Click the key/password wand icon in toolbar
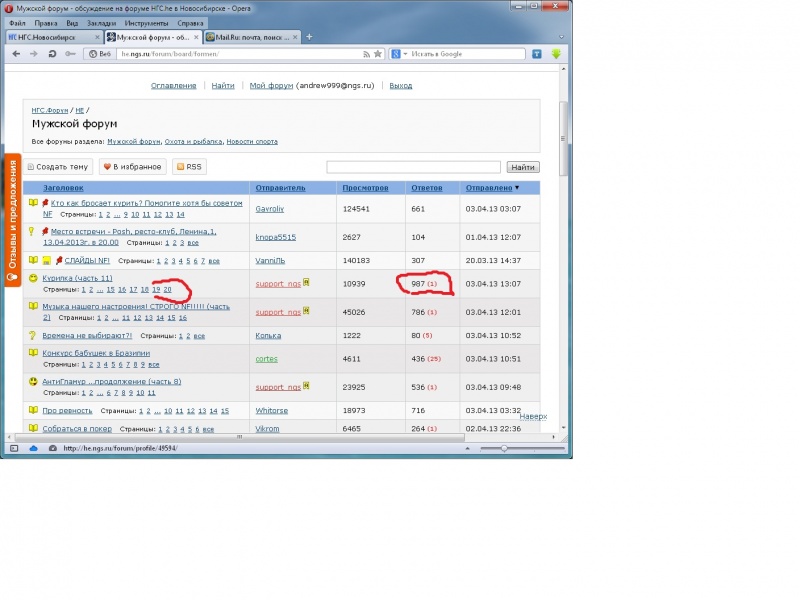The height and width of the screenshot is (600, 800). pyautogui.click(x=70, y=54)
